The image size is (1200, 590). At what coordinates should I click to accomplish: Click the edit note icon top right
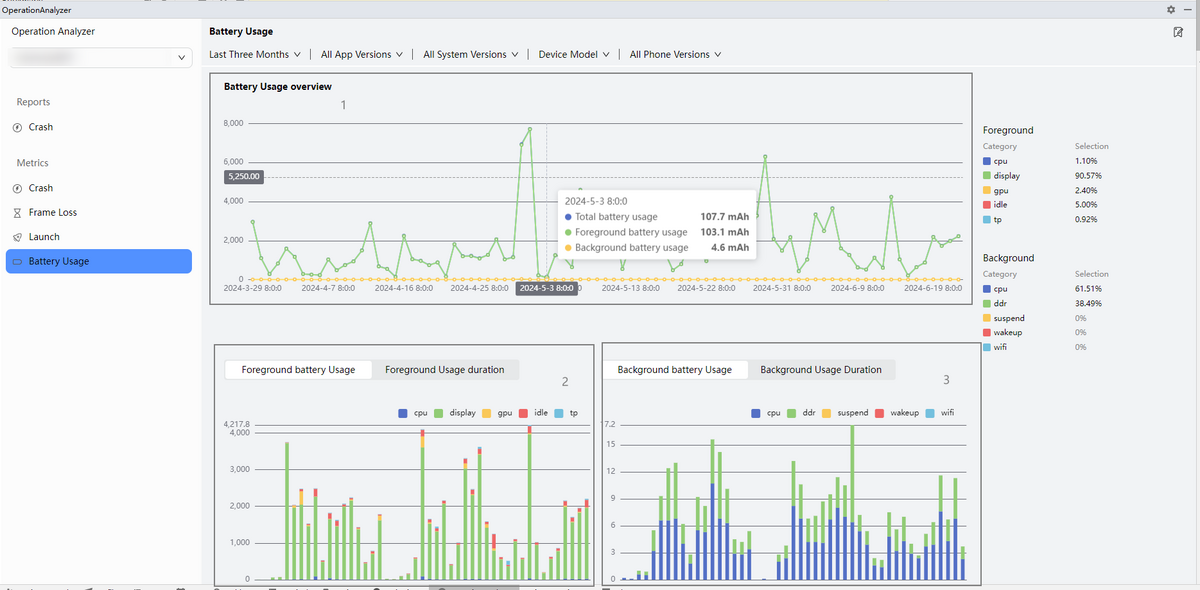[x=1178, y=32]
